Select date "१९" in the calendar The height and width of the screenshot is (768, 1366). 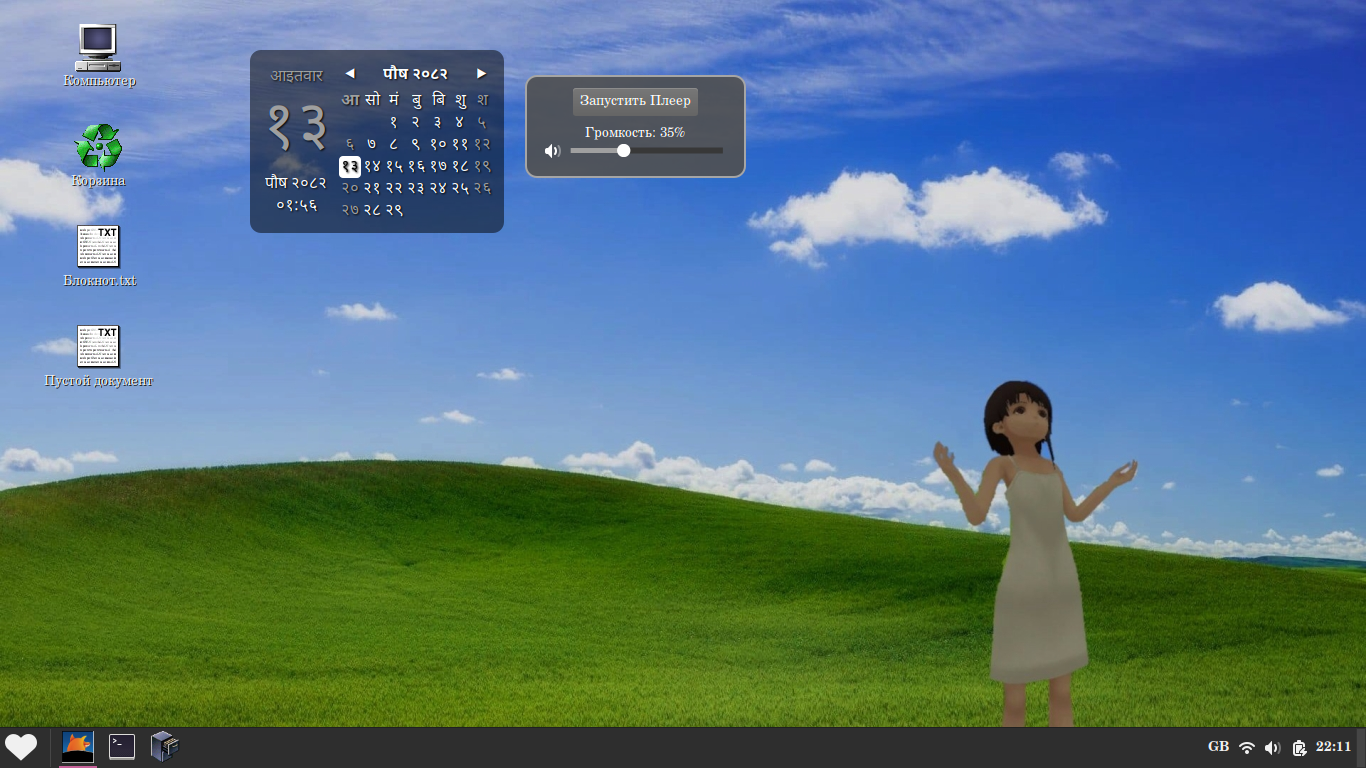[x=482, y=166]
